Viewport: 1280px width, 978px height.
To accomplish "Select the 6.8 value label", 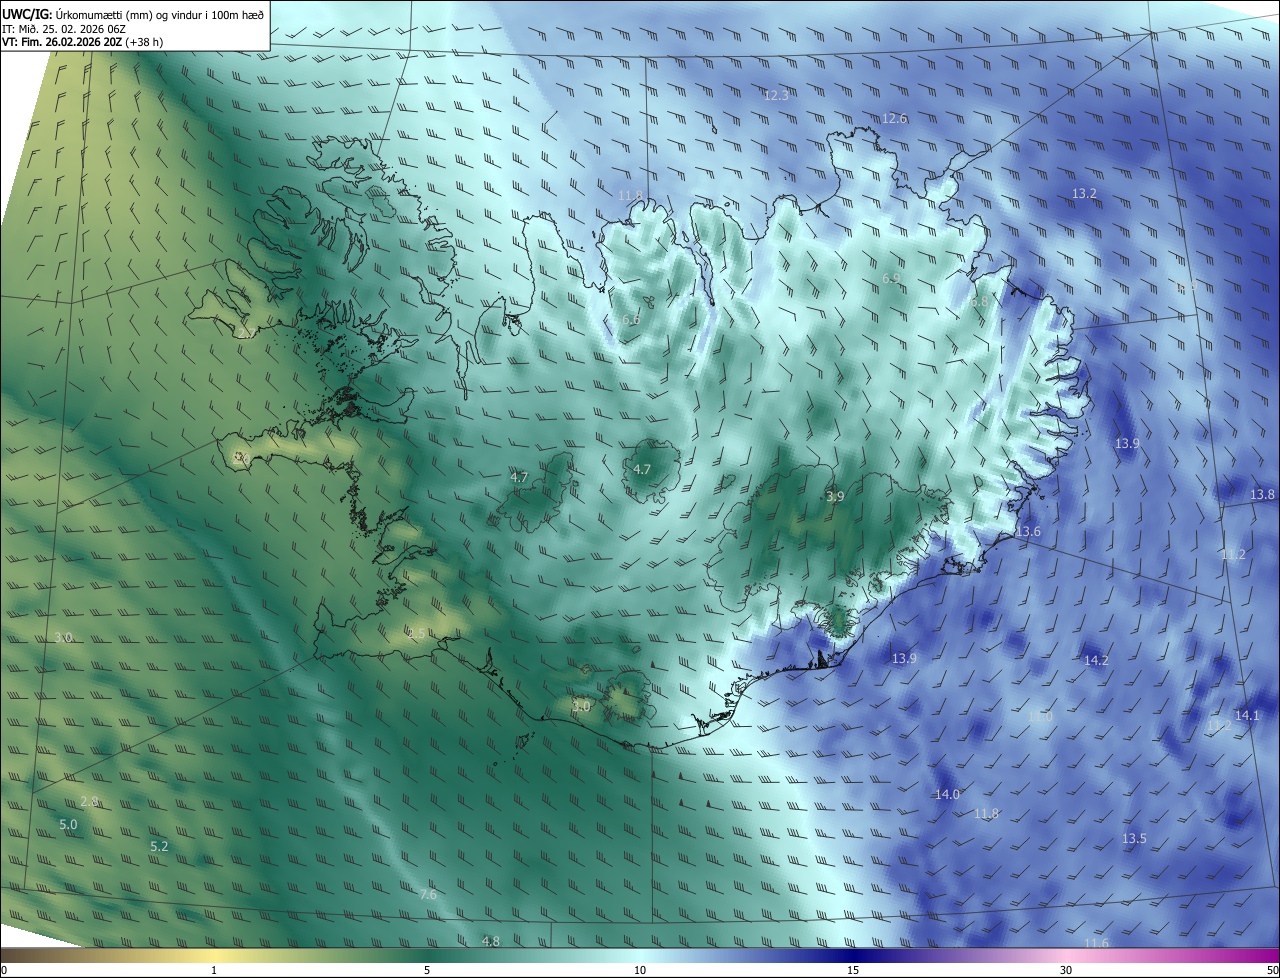I will 979,301.
